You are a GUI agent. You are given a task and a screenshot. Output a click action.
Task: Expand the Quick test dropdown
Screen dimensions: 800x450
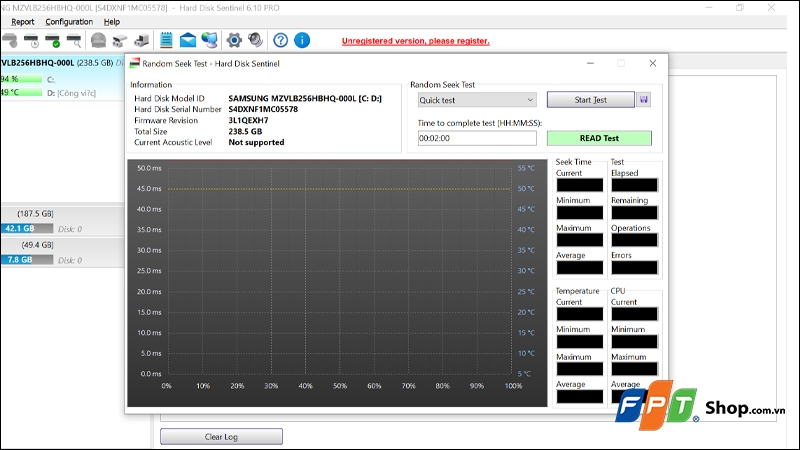coord(477,100)
